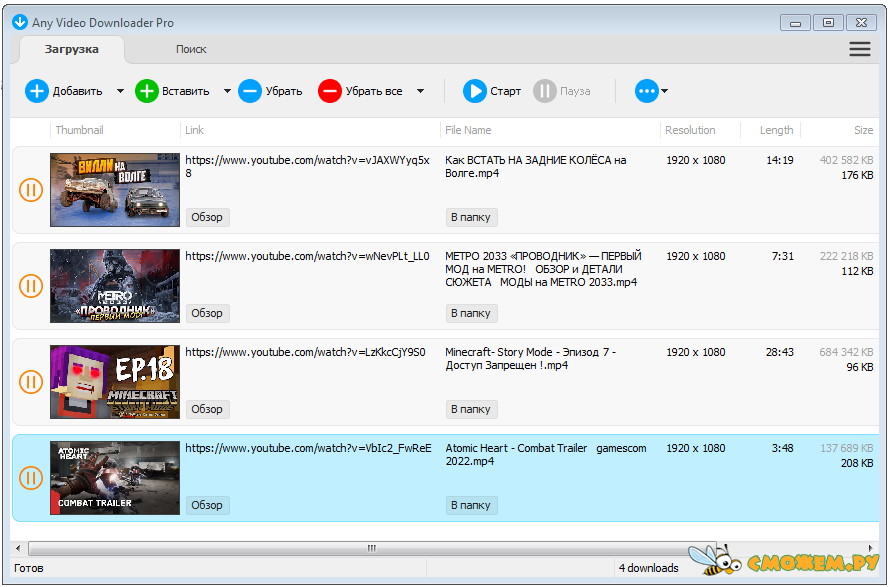Pause the Atomic Heart trailer download
The width and height of the screenshot is (890, 587).
point(31,478)
